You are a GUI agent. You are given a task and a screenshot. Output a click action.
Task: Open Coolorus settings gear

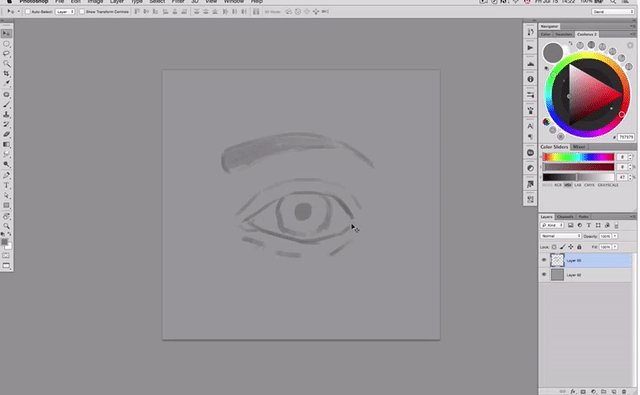click(x=630, y=45)
